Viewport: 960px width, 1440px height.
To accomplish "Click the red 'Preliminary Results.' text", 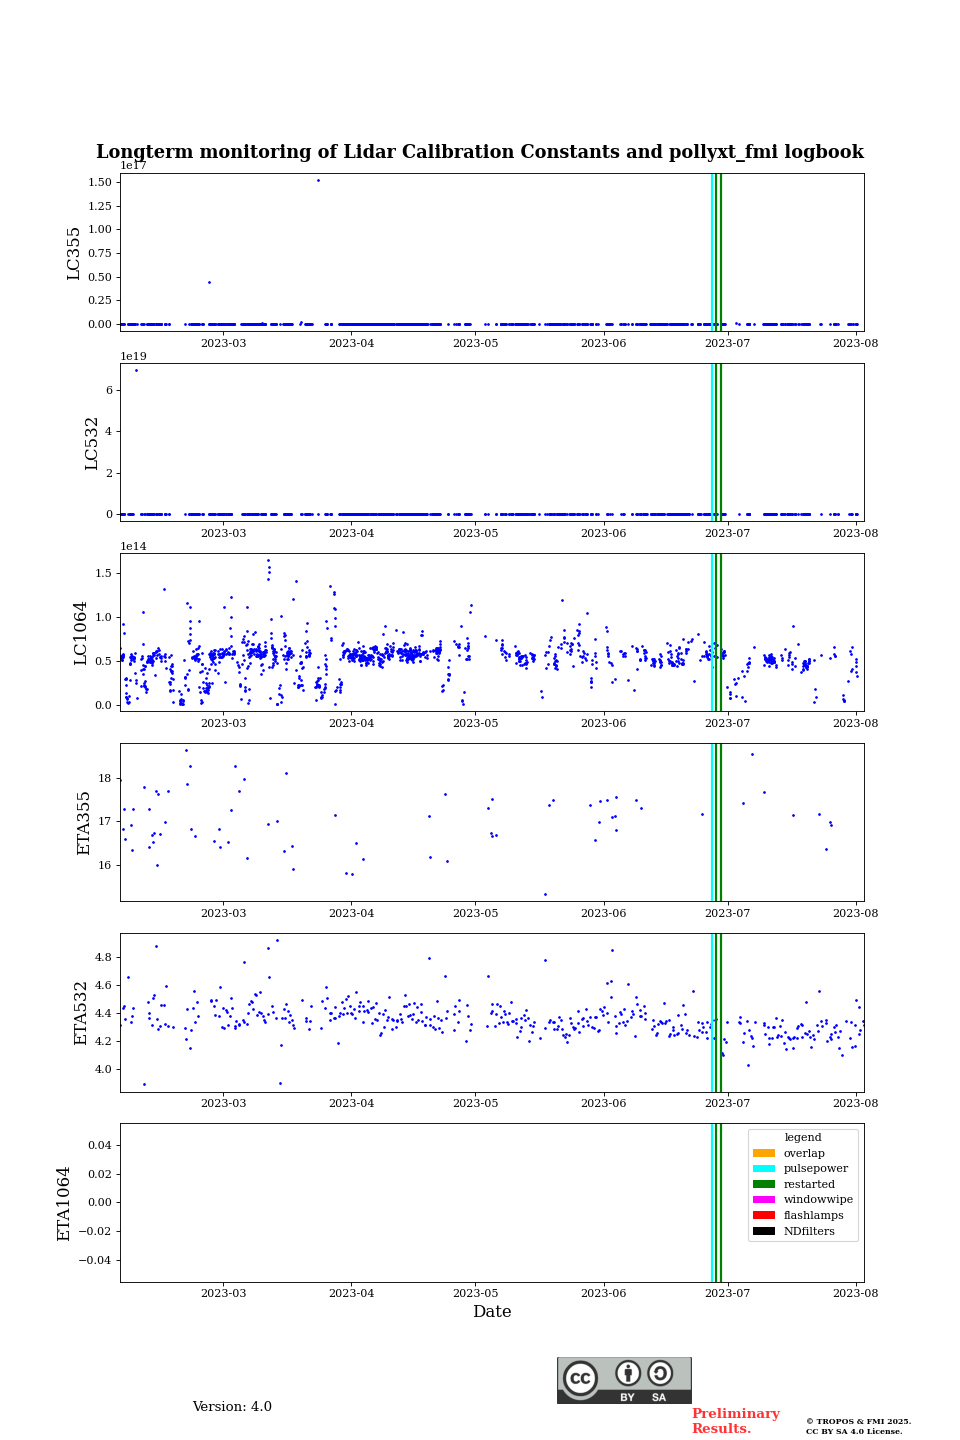I will [735, 1421].
